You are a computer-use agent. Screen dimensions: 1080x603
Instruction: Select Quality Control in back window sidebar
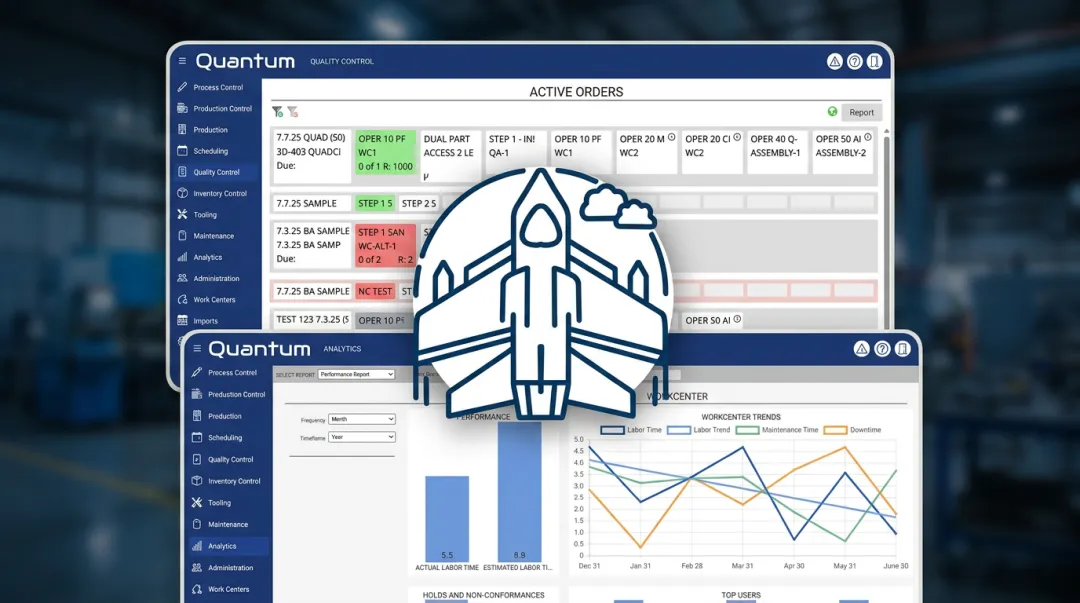(x=216, y=172)
